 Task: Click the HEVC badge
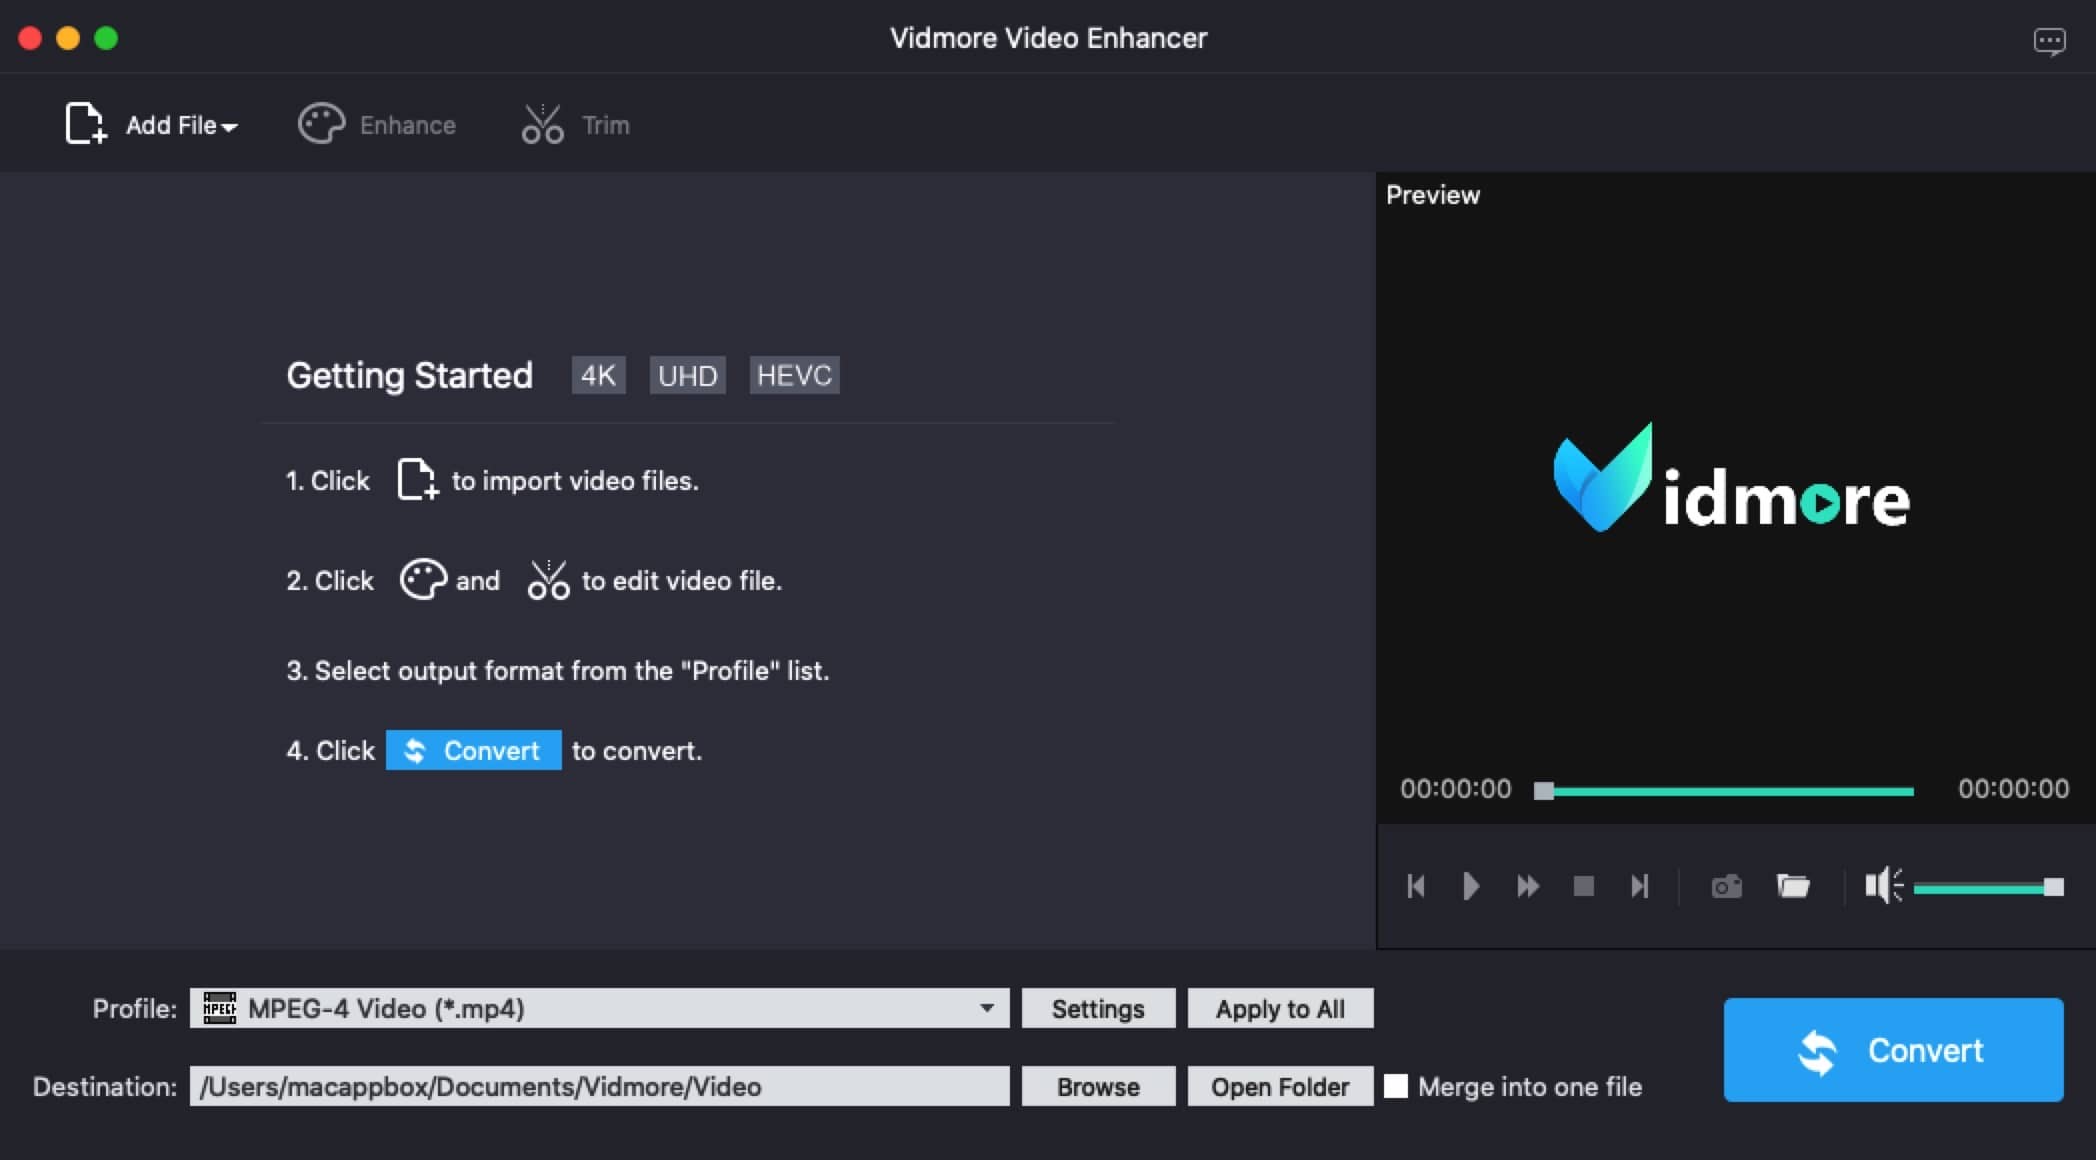point(794,375)
